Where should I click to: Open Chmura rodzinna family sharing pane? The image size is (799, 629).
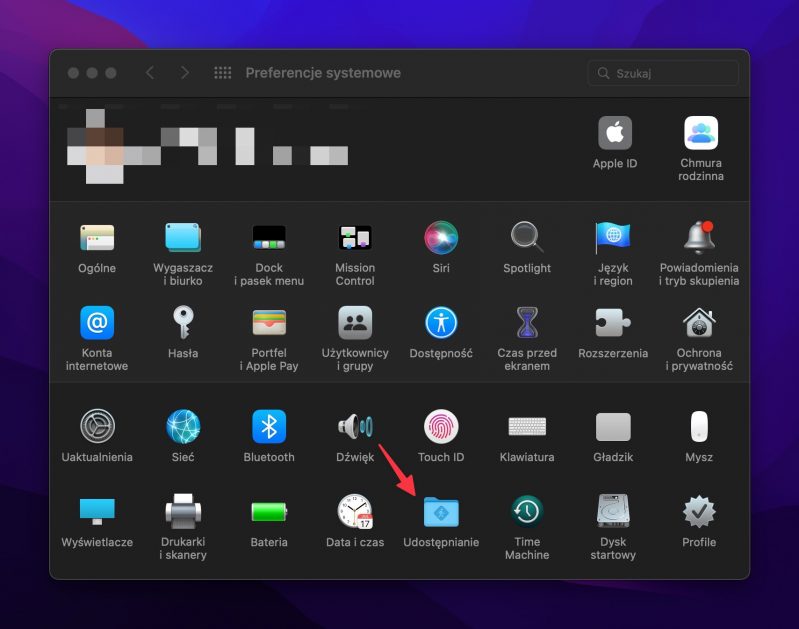(701, 133)
